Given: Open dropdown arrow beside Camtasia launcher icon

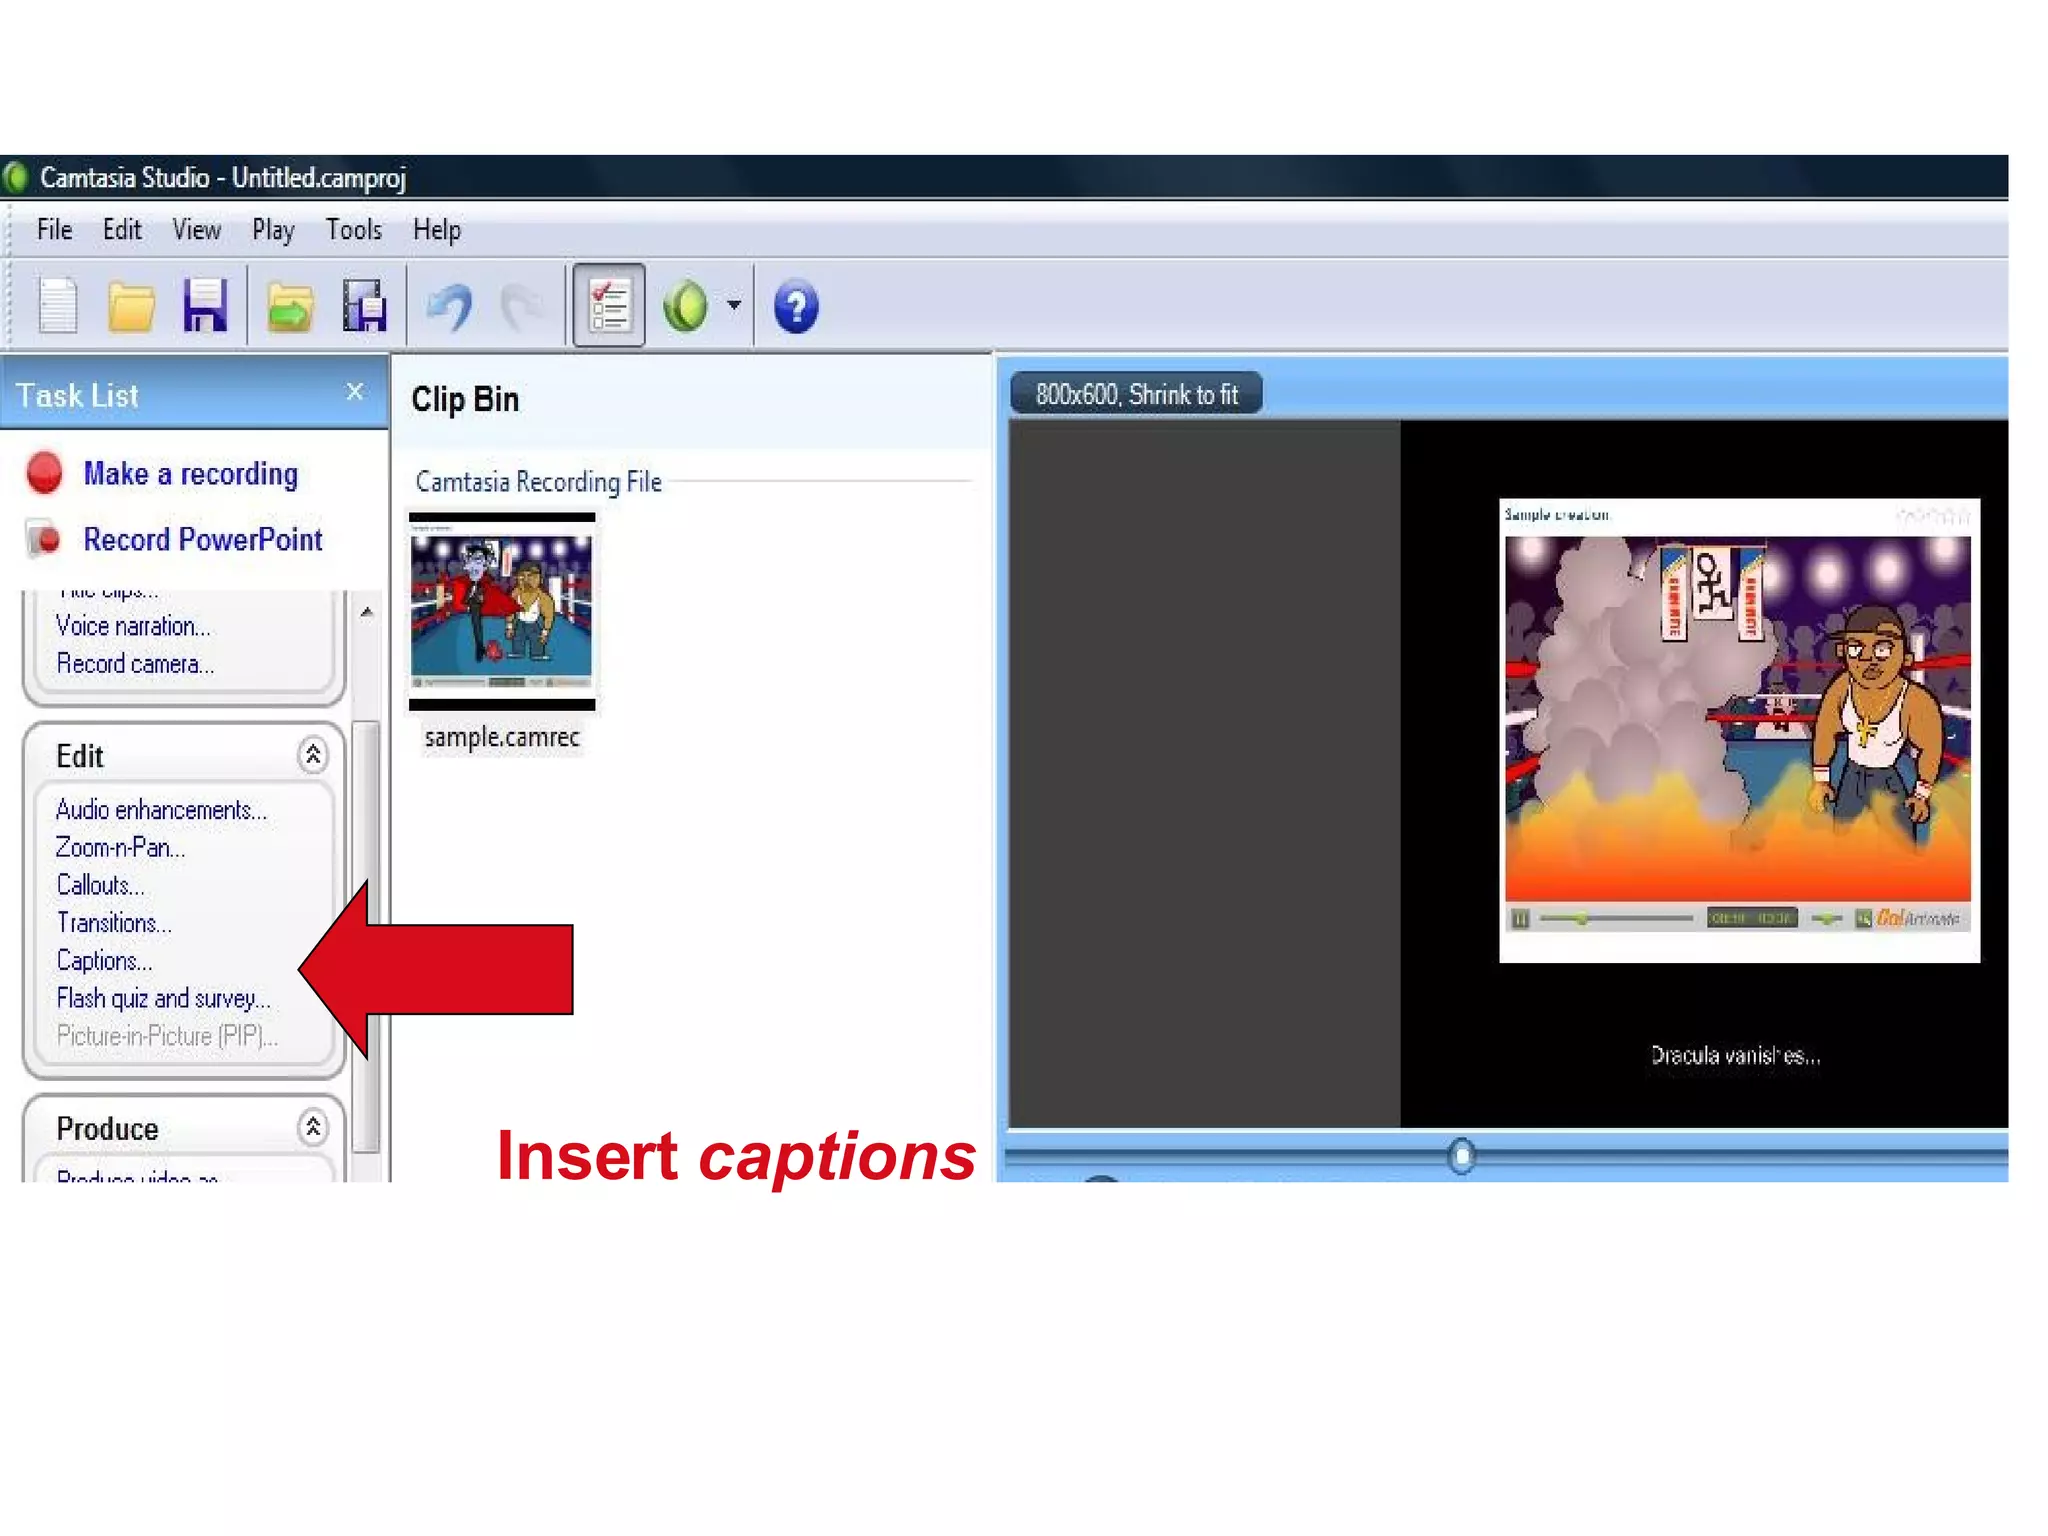Looking at the screenshot, I should (x=734, y=304).
